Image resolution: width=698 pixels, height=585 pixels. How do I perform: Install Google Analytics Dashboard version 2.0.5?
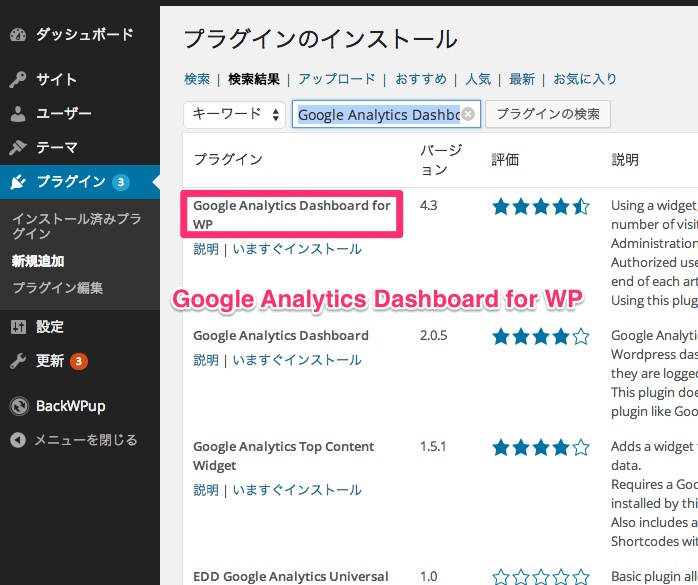point(297,360)
